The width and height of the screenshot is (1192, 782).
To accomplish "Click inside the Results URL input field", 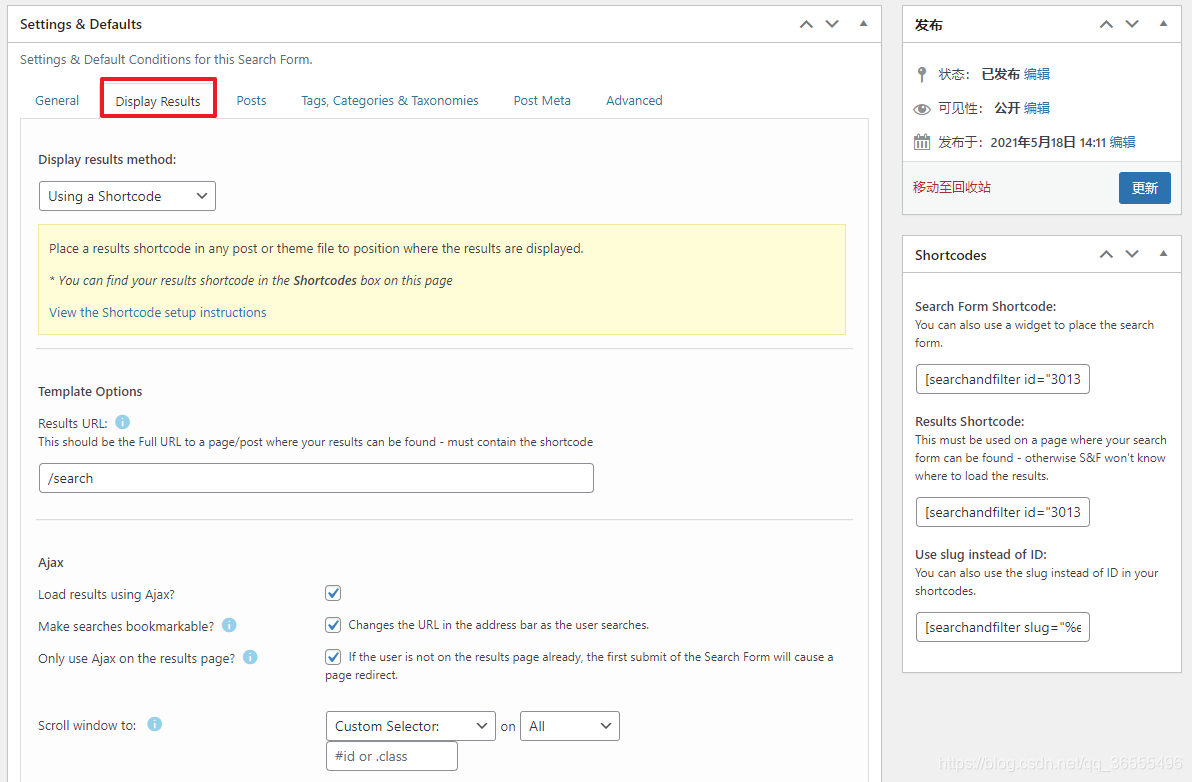I will pyautogui.click(x=316, y=478).
